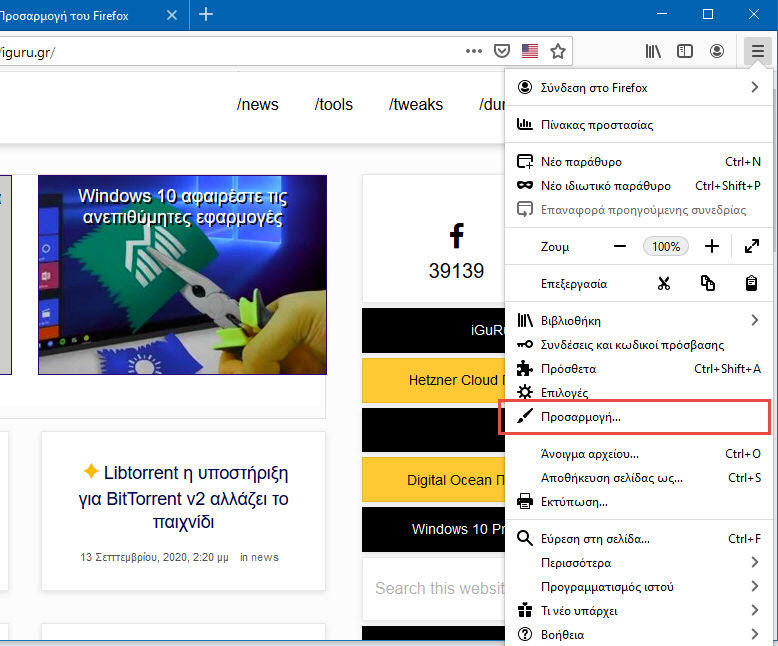Screen dimensions: 778x646
Task: Close the Προσαρμογή του Firefox tab
Action: pos(172,15)
